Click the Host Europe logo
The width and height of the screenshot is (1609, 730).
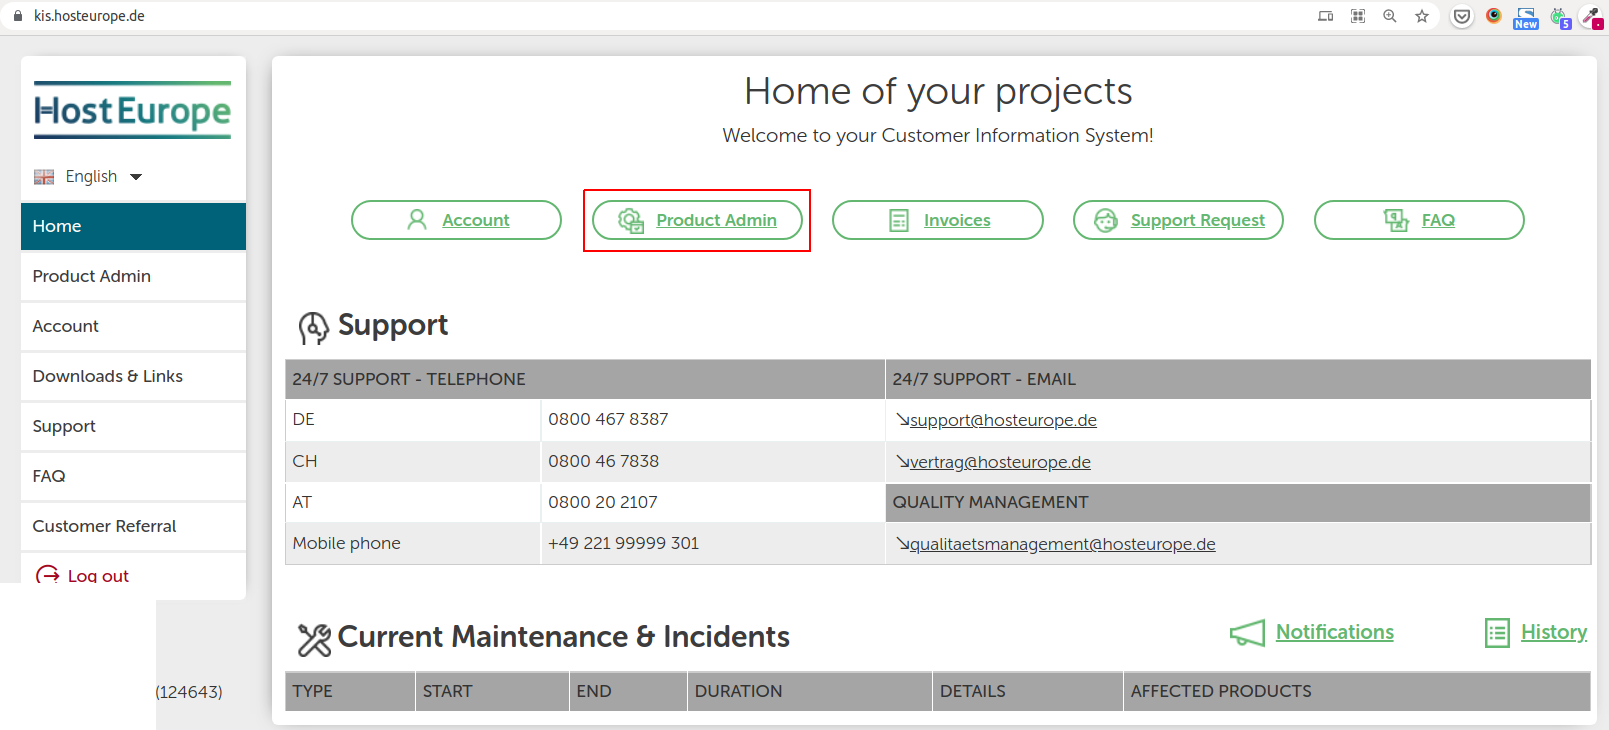133,110
